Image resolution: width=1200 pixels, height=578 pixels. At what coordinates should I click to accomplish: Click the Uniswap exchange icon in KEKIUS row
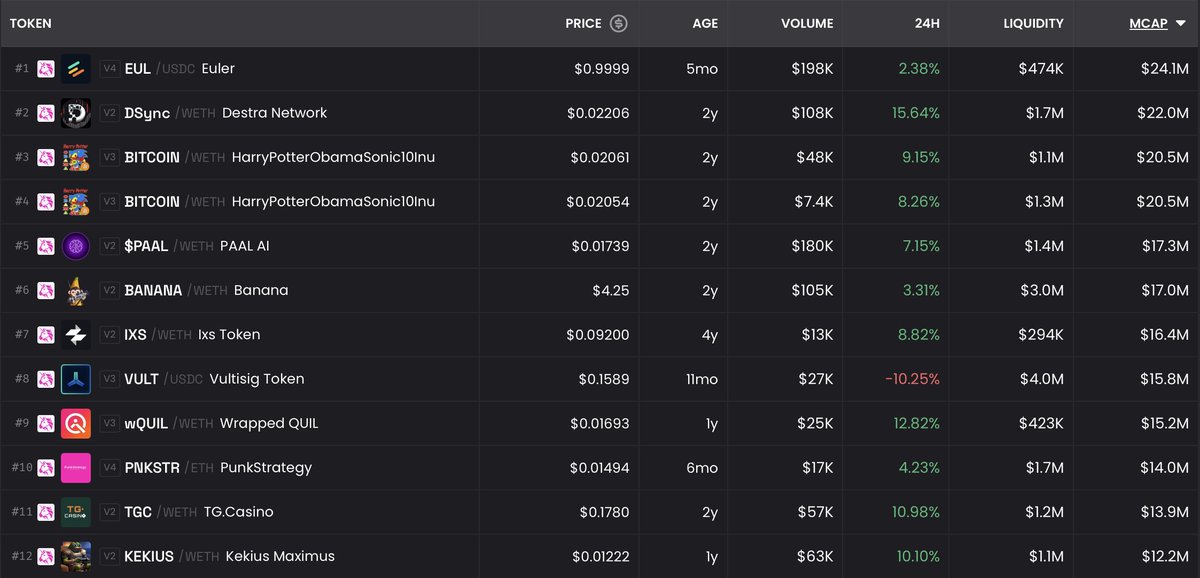click(46, 556)
